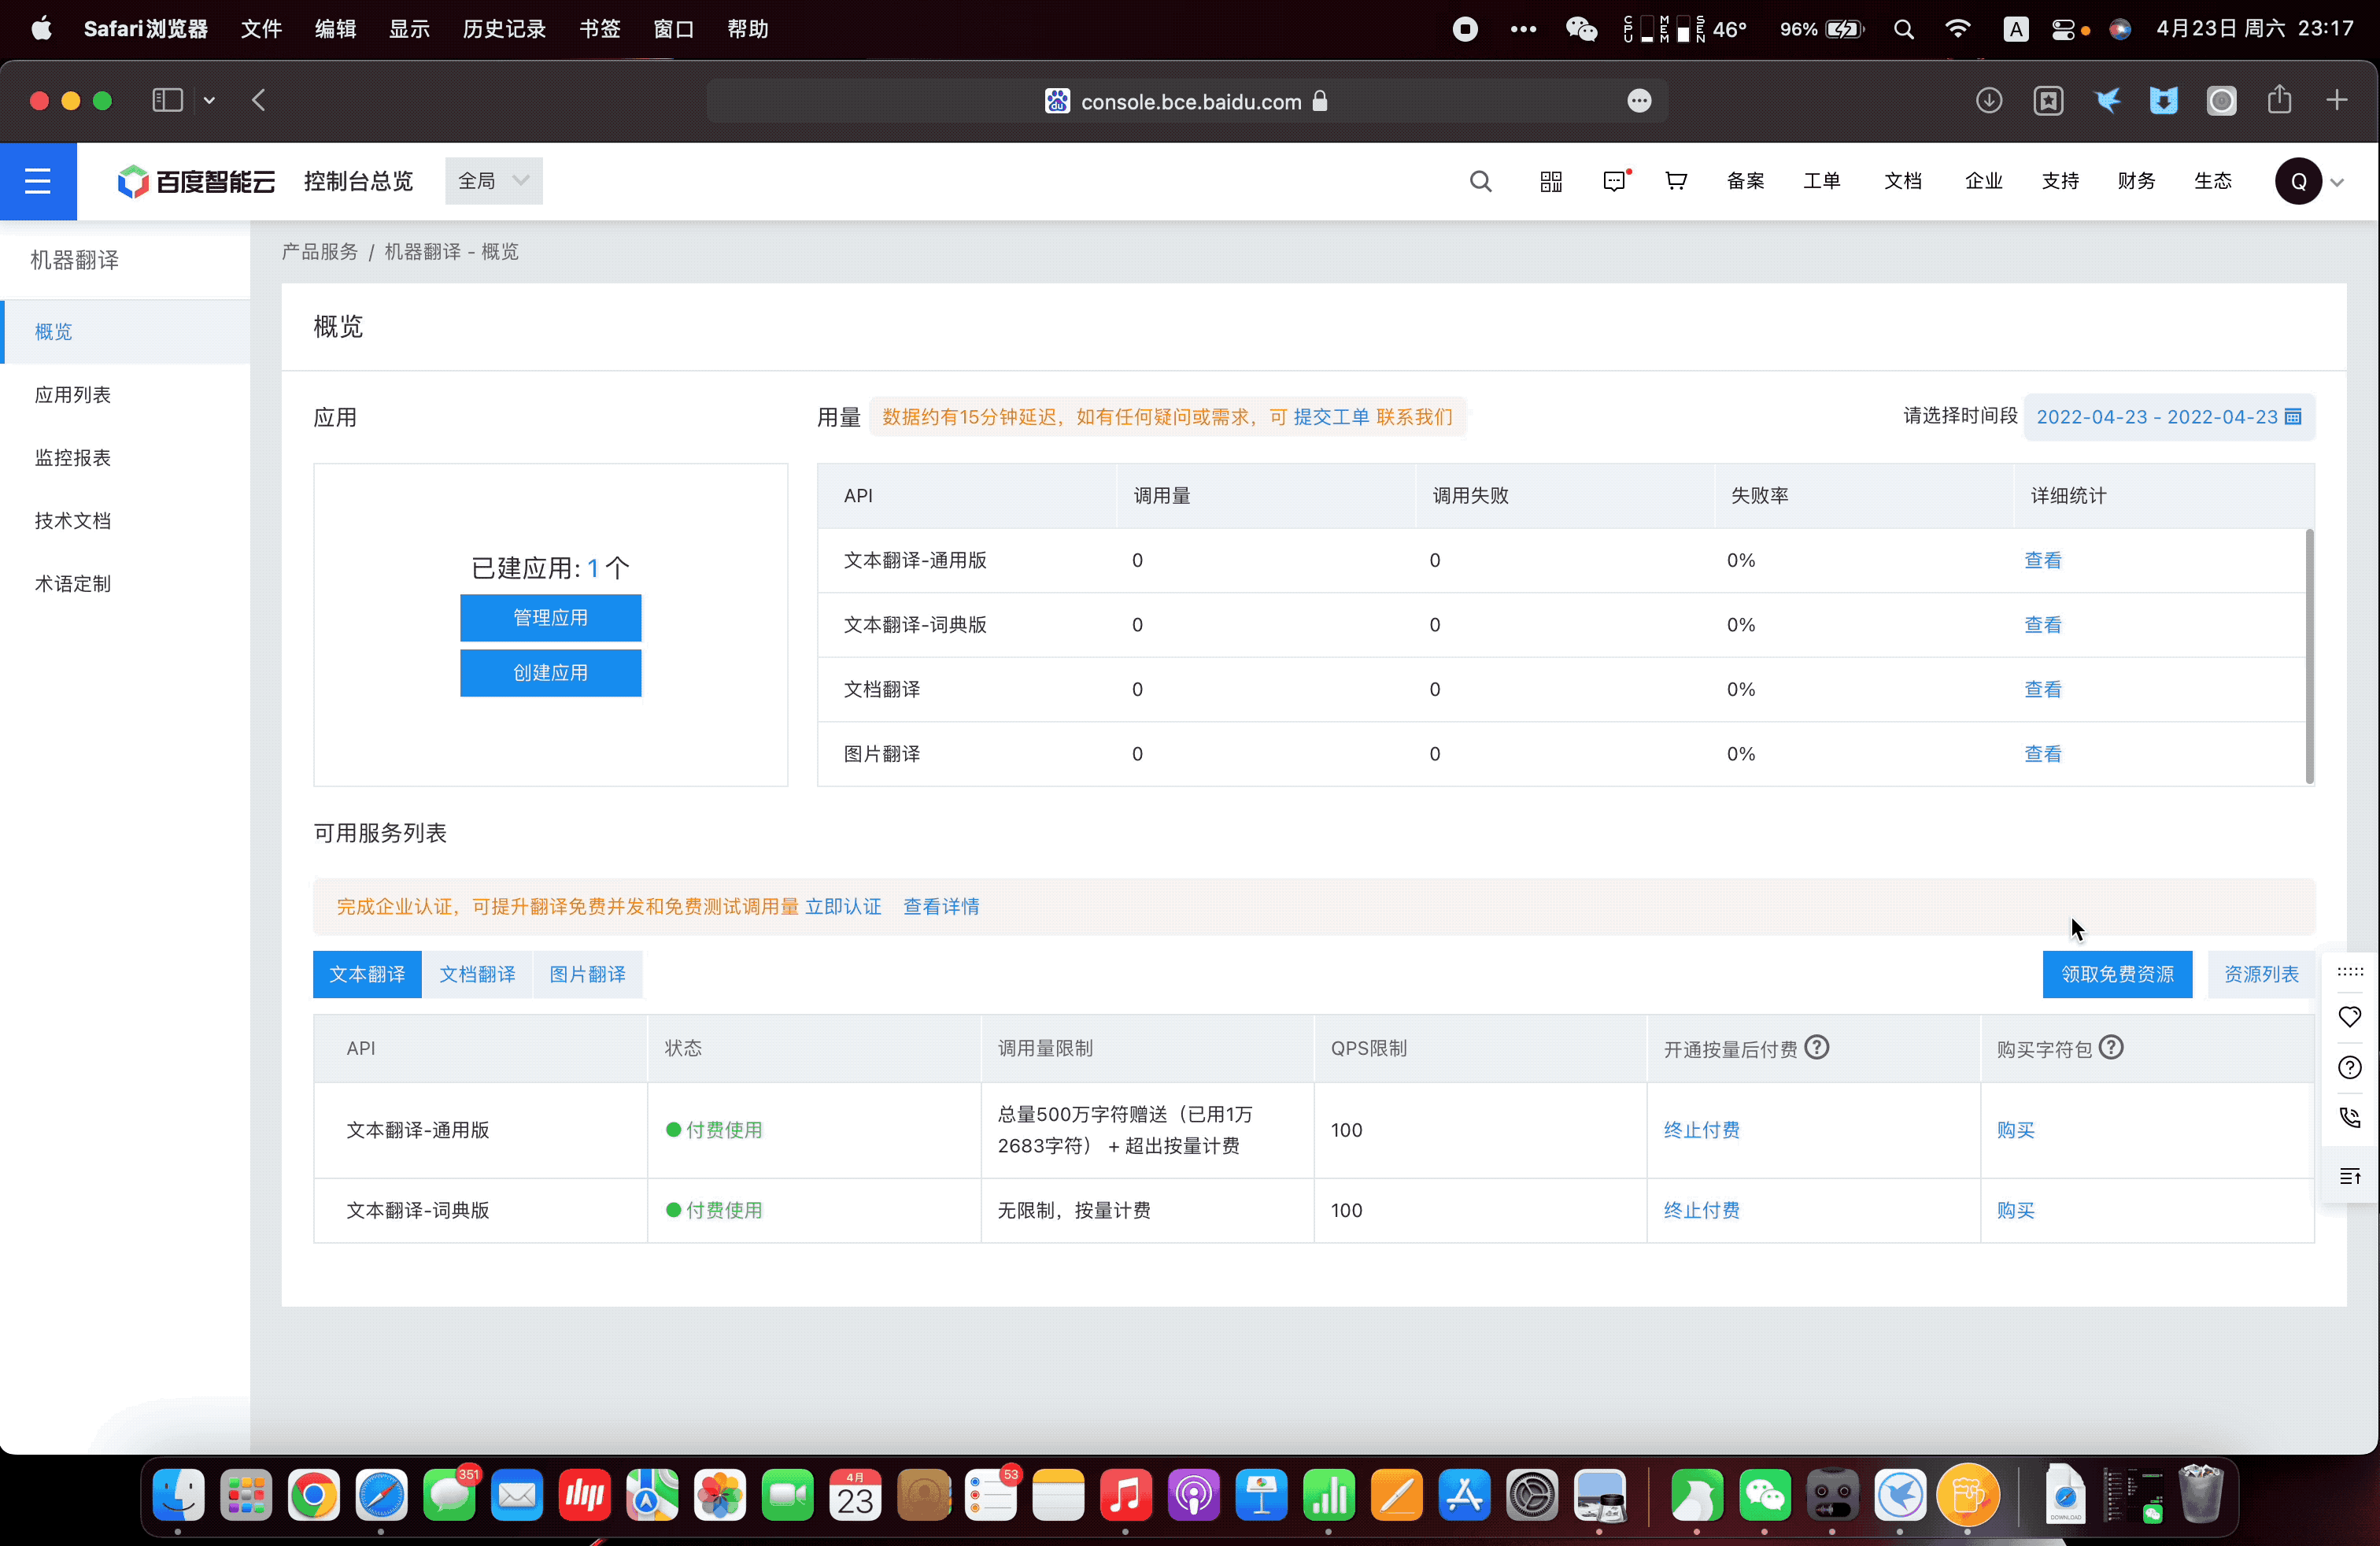Screen dimensions: 2380x1546
Task: Expand Safari sidebar options chevron
Action: coord(209,100)
